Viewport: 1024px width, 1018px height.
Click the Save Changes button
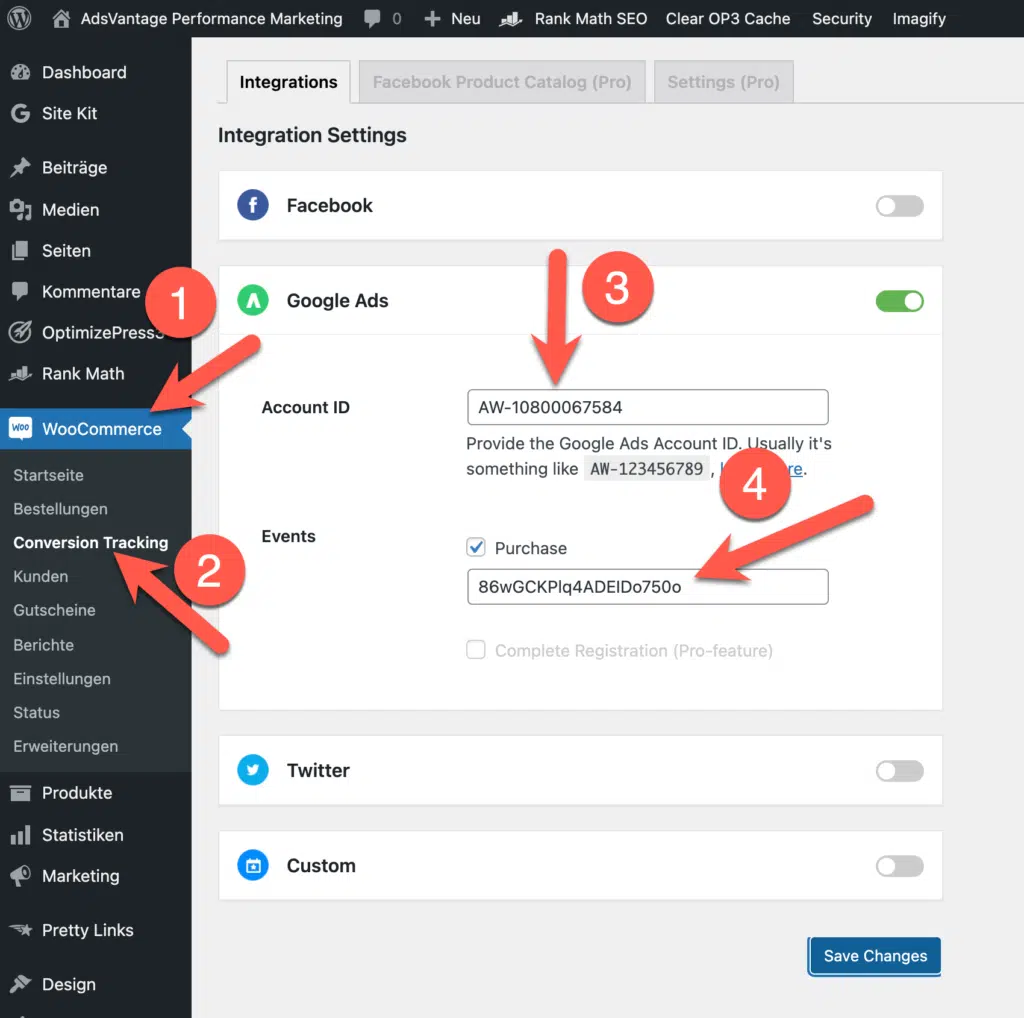click(874, 956)
